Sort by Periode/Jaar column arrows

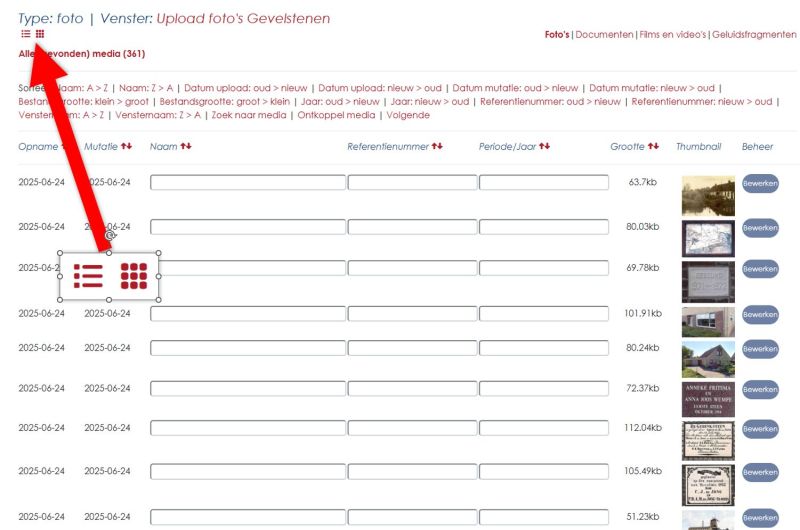coord(544,146)
